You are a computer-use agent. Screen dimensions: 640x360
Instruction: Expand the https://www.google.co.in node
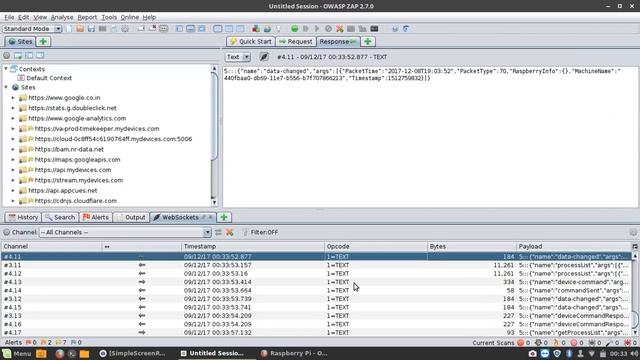(x=13, y=98)
